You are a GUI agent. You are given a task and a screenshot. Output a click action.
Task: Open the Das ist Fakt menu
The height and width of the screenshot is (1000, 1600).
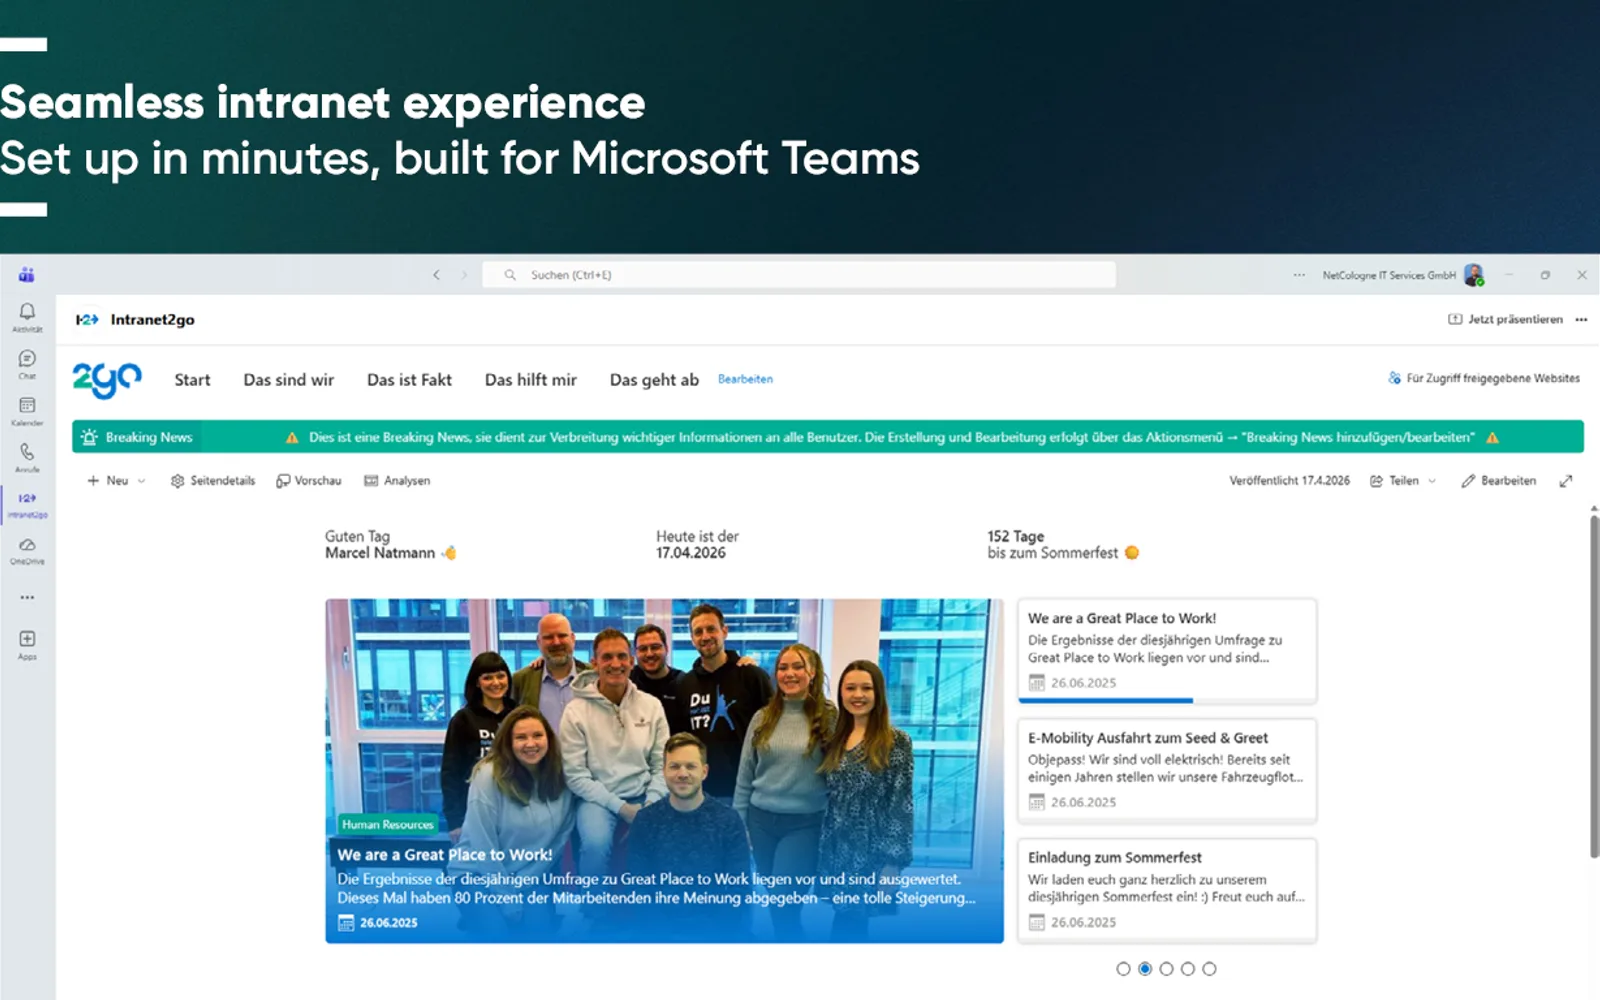coord(409,380)
